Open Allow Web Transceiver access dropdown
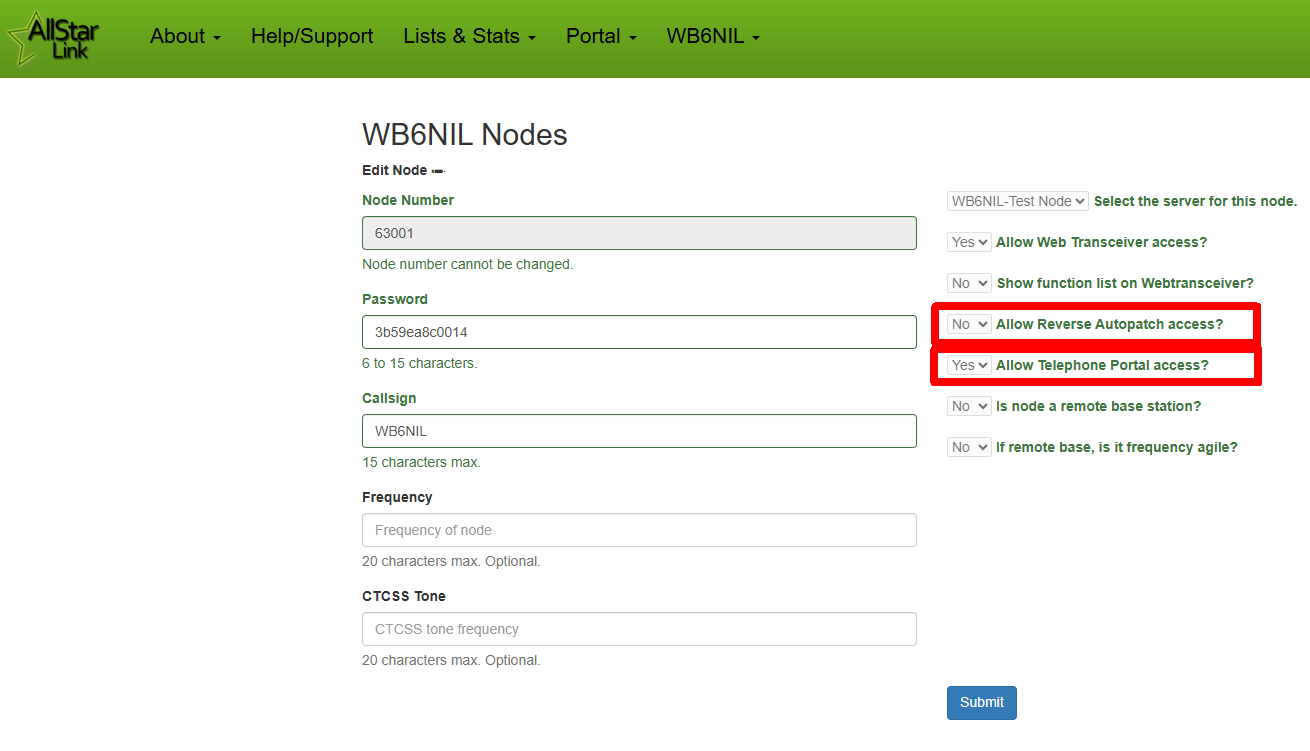The width and height of the screenshot is (1310, 751). coord(969,242)
